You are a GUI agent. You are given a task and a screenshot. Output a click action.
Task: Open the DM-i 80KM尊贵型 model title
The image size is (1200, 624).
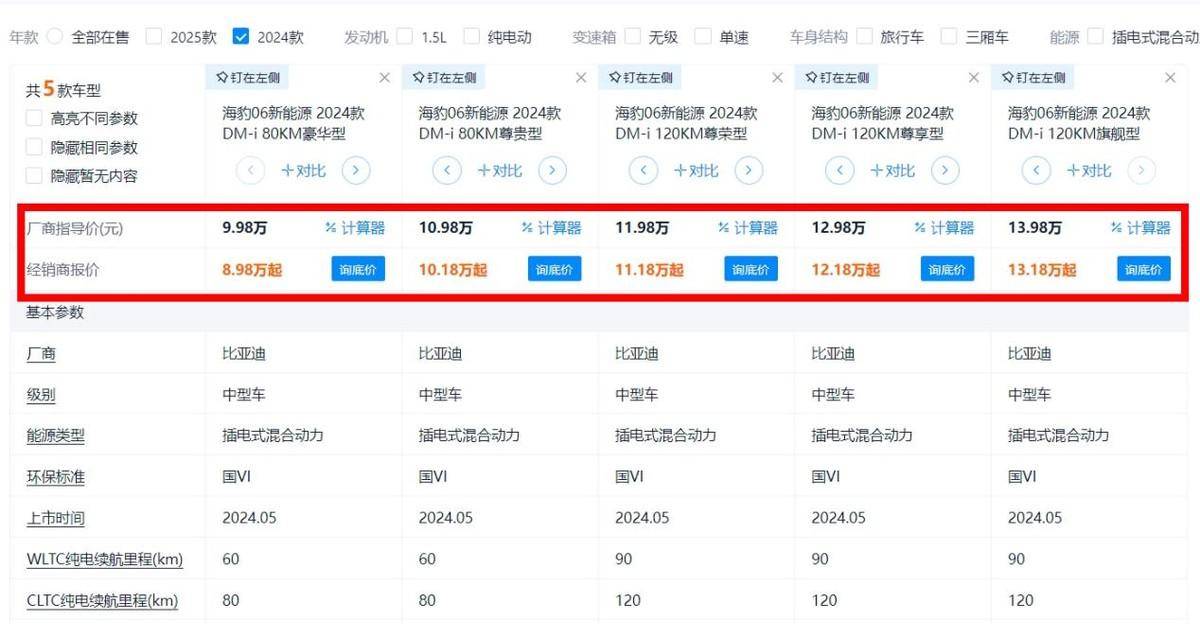pos(490,123)
